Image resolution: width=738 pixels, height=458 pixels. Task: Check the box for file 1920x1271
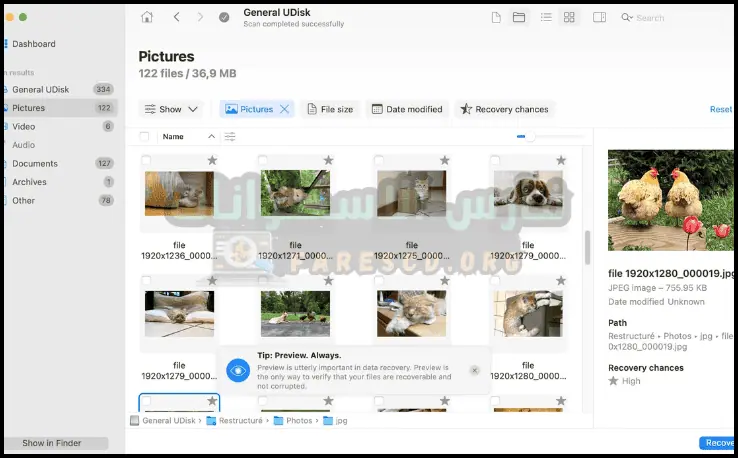[262, 160]
